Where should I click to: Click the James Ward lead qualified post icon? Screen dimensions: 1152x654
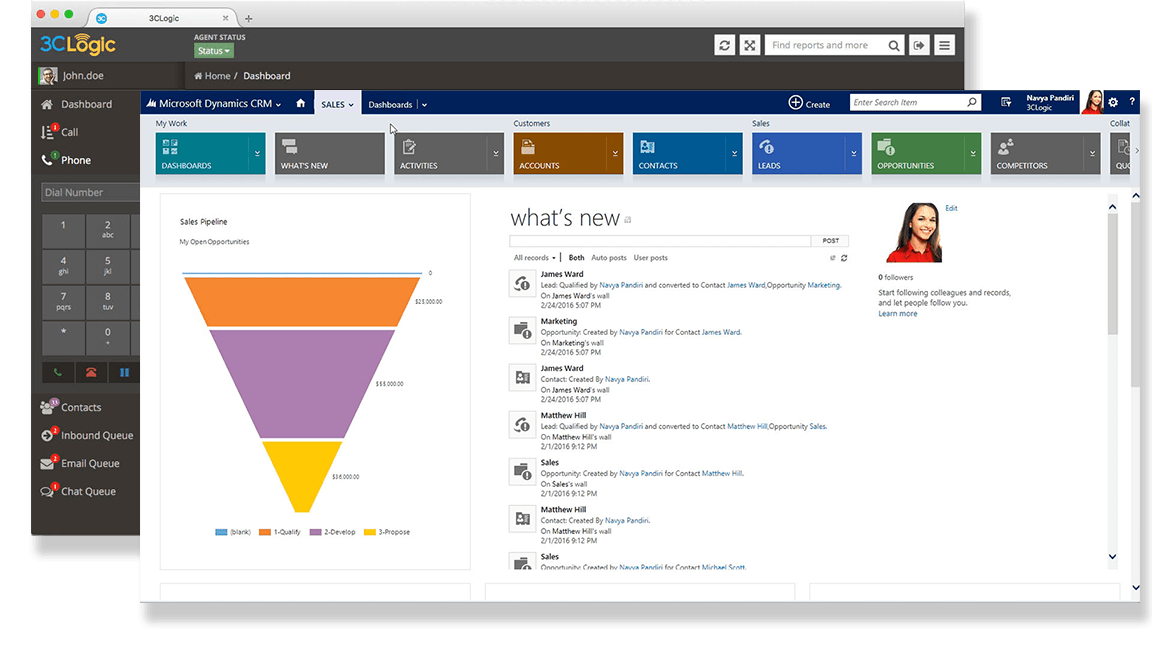522,284
